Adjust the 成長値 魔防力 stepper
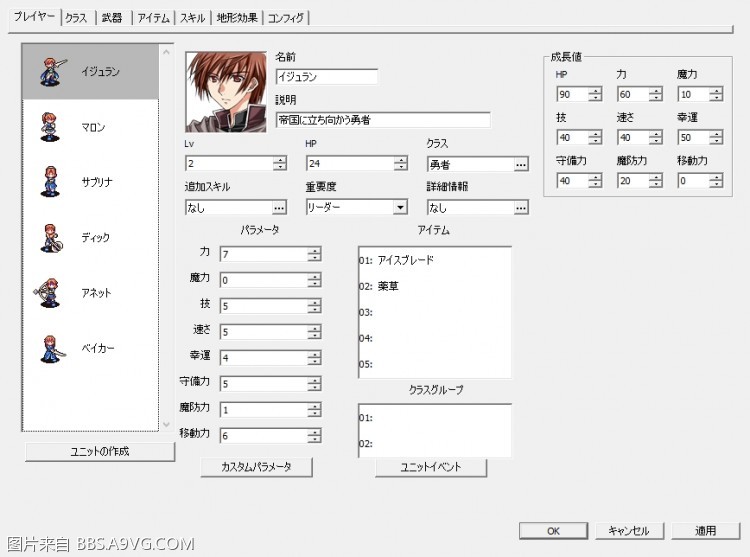 (x=656, y=181)
